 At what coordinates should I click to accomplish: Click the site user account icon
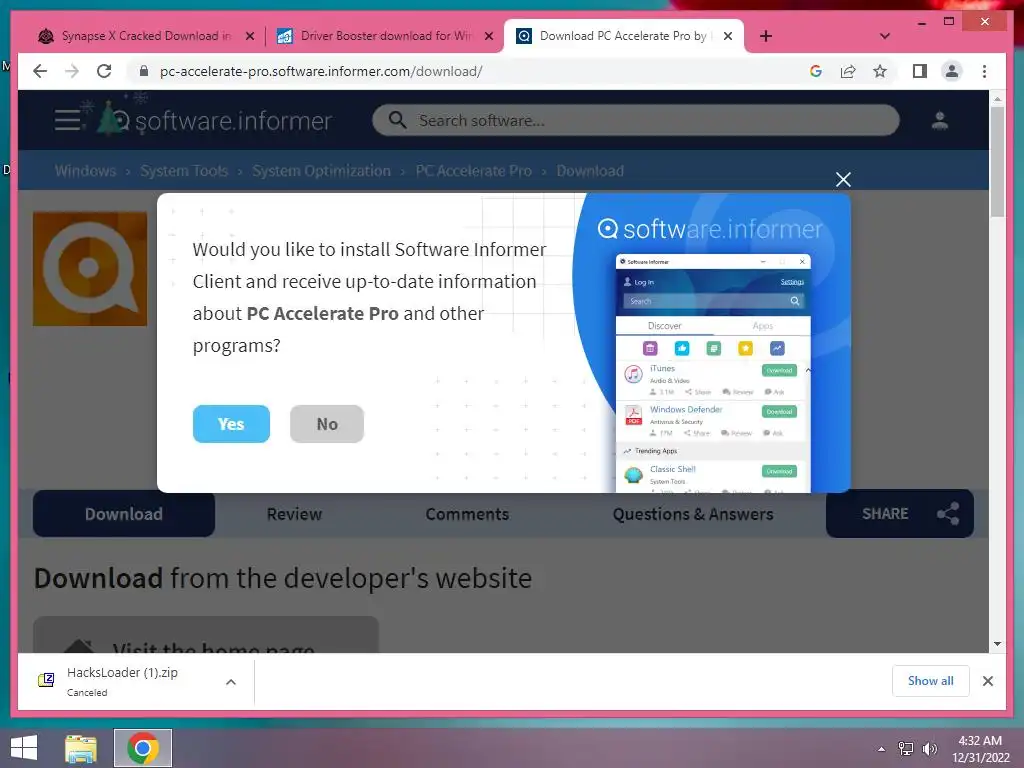point(940,120)
